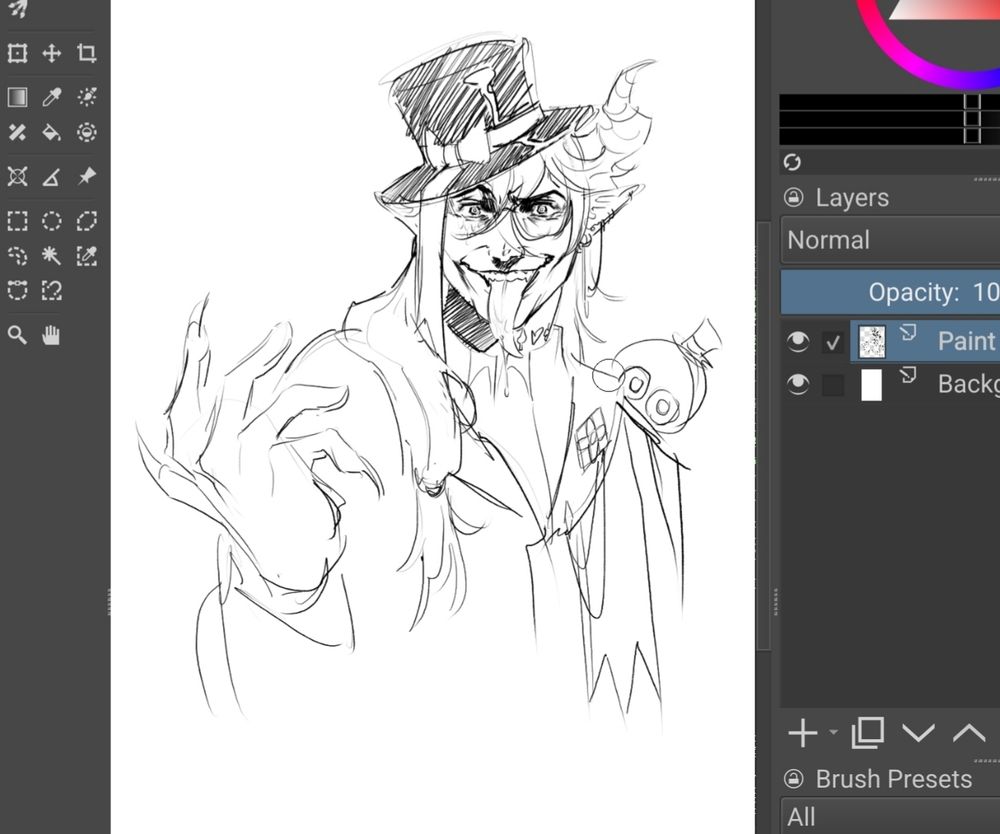
Task: Select the Polygonal Selection tool
Action: pos(87,221)
